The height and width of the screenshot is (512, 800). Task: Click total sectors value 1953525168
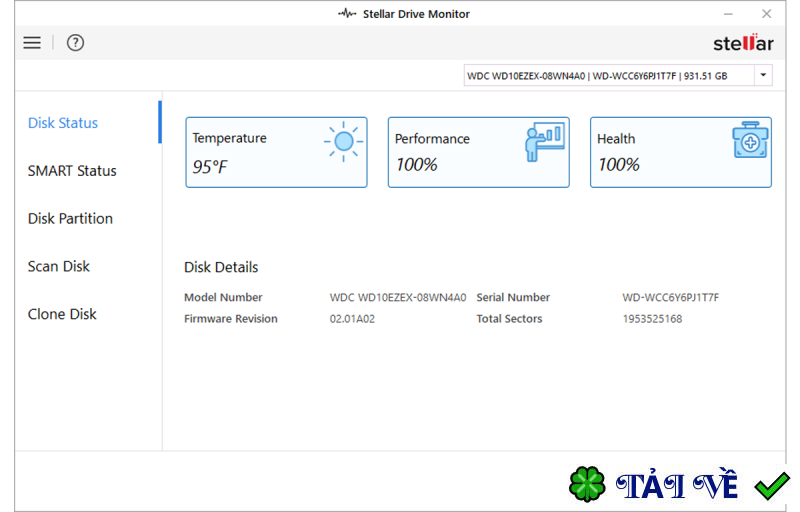[652, 319]
